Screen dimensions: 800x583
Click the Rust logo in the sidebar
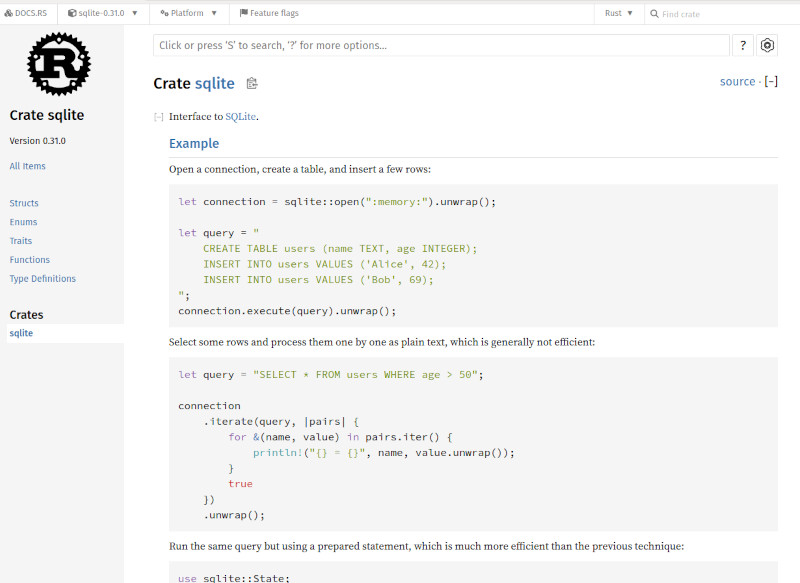point(58,64)
